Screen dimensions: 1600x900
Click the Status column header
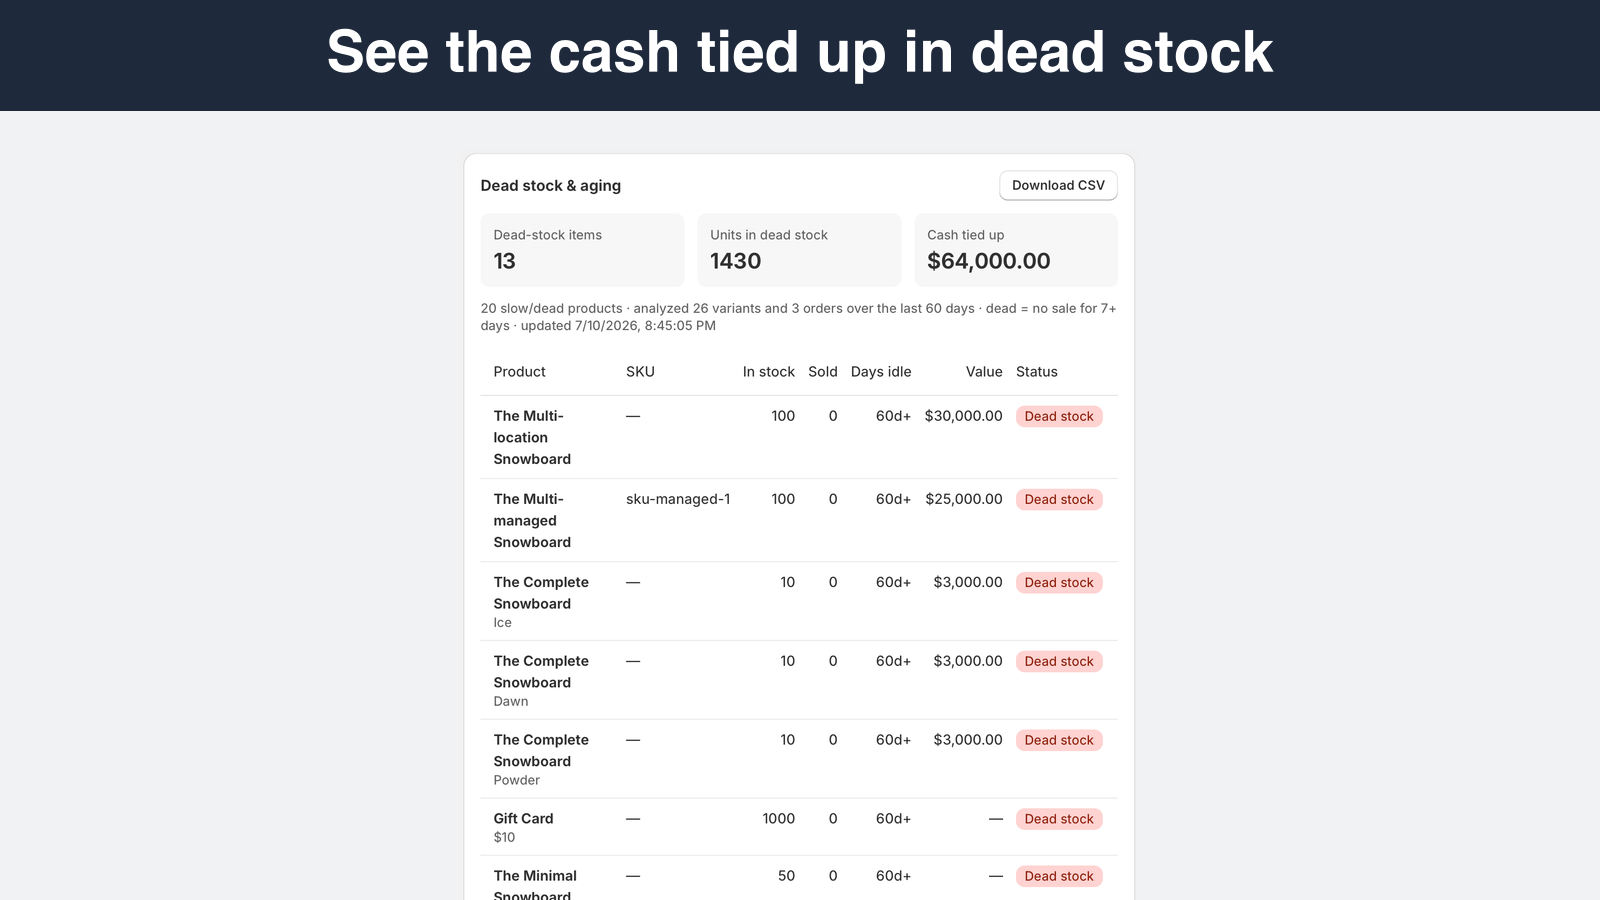[x=1037, y=372]
